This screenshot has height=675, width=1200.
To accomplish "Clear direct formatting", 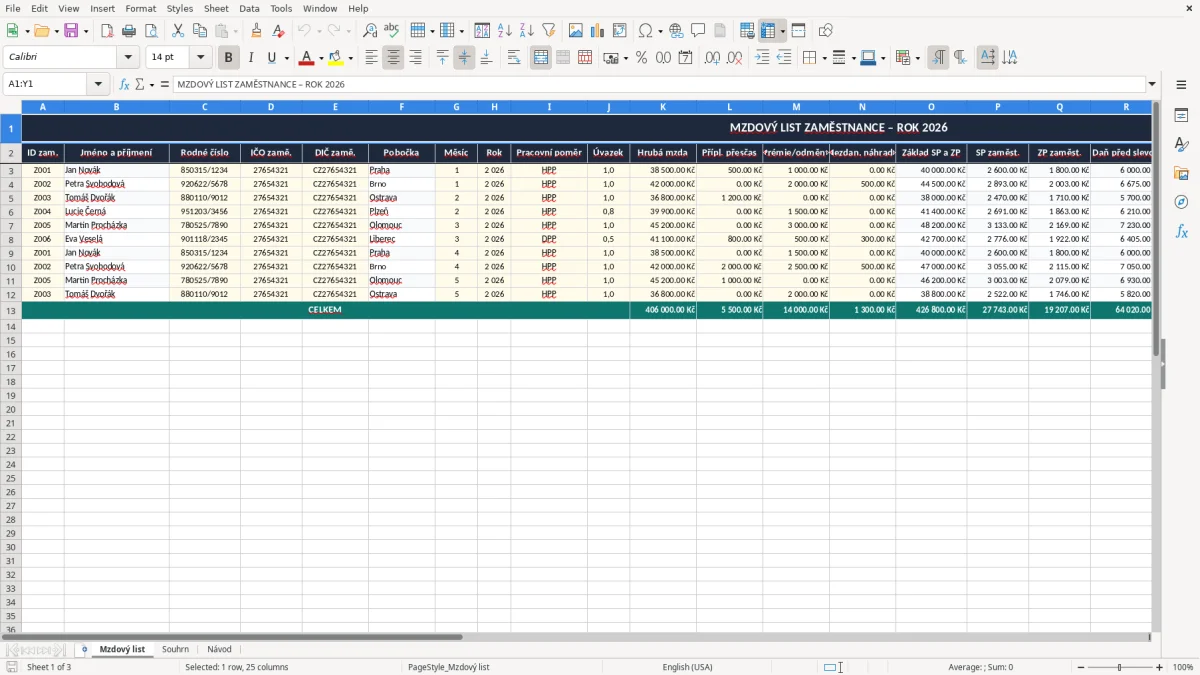I will tap(279, 31).
